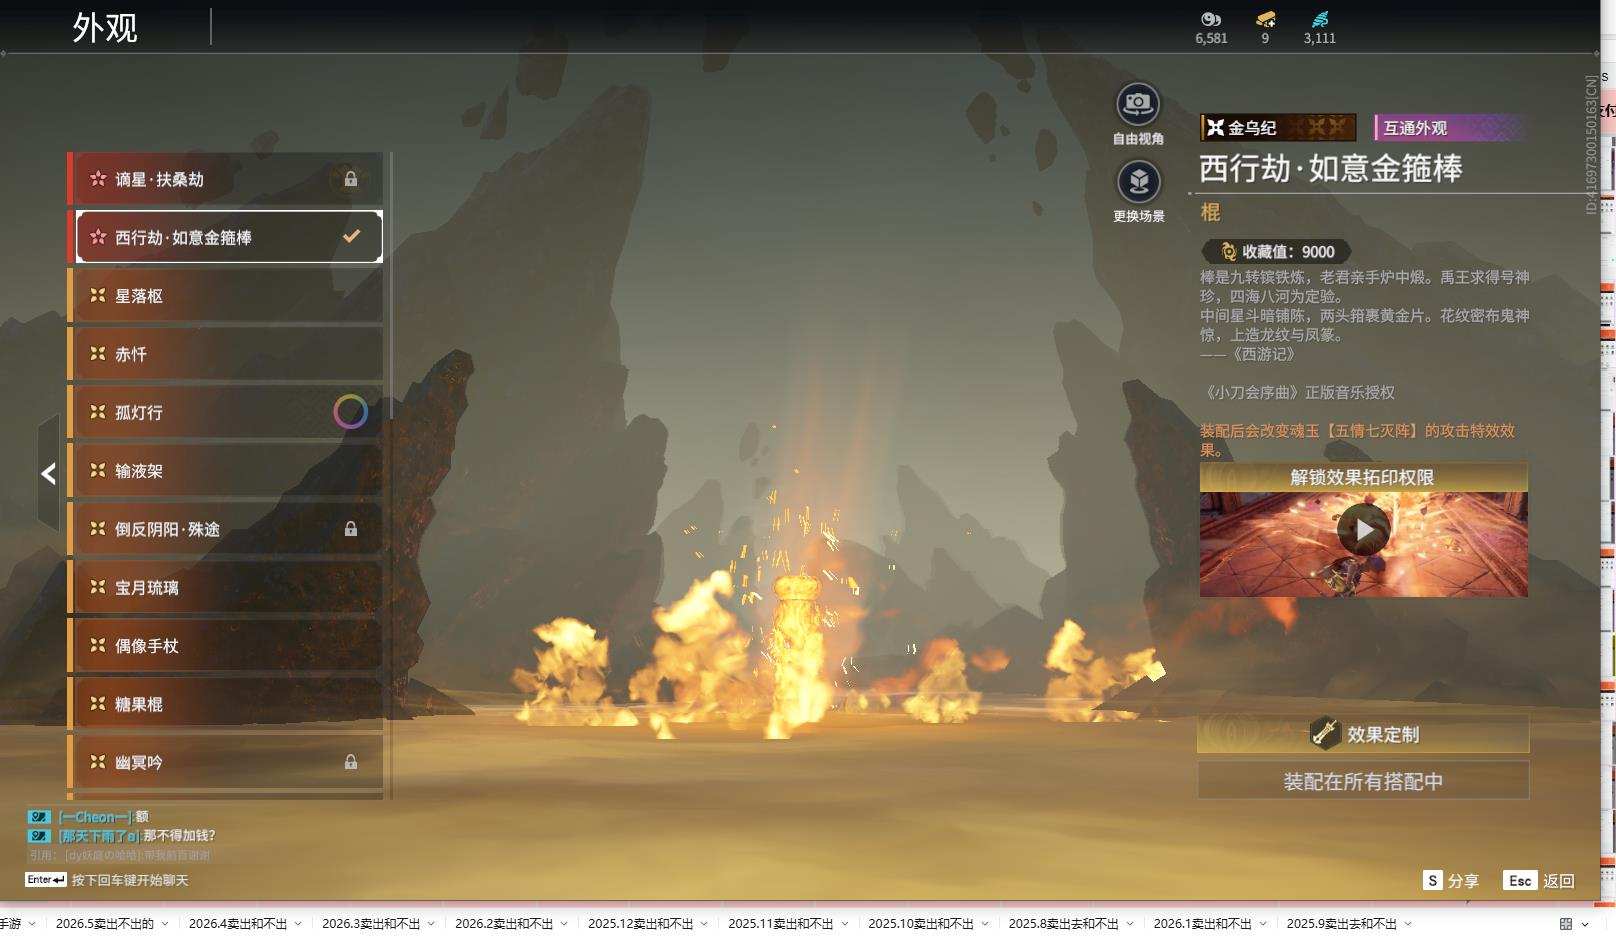Click the chat channel icon beside [那天下雨了a]

click(39, 836)
